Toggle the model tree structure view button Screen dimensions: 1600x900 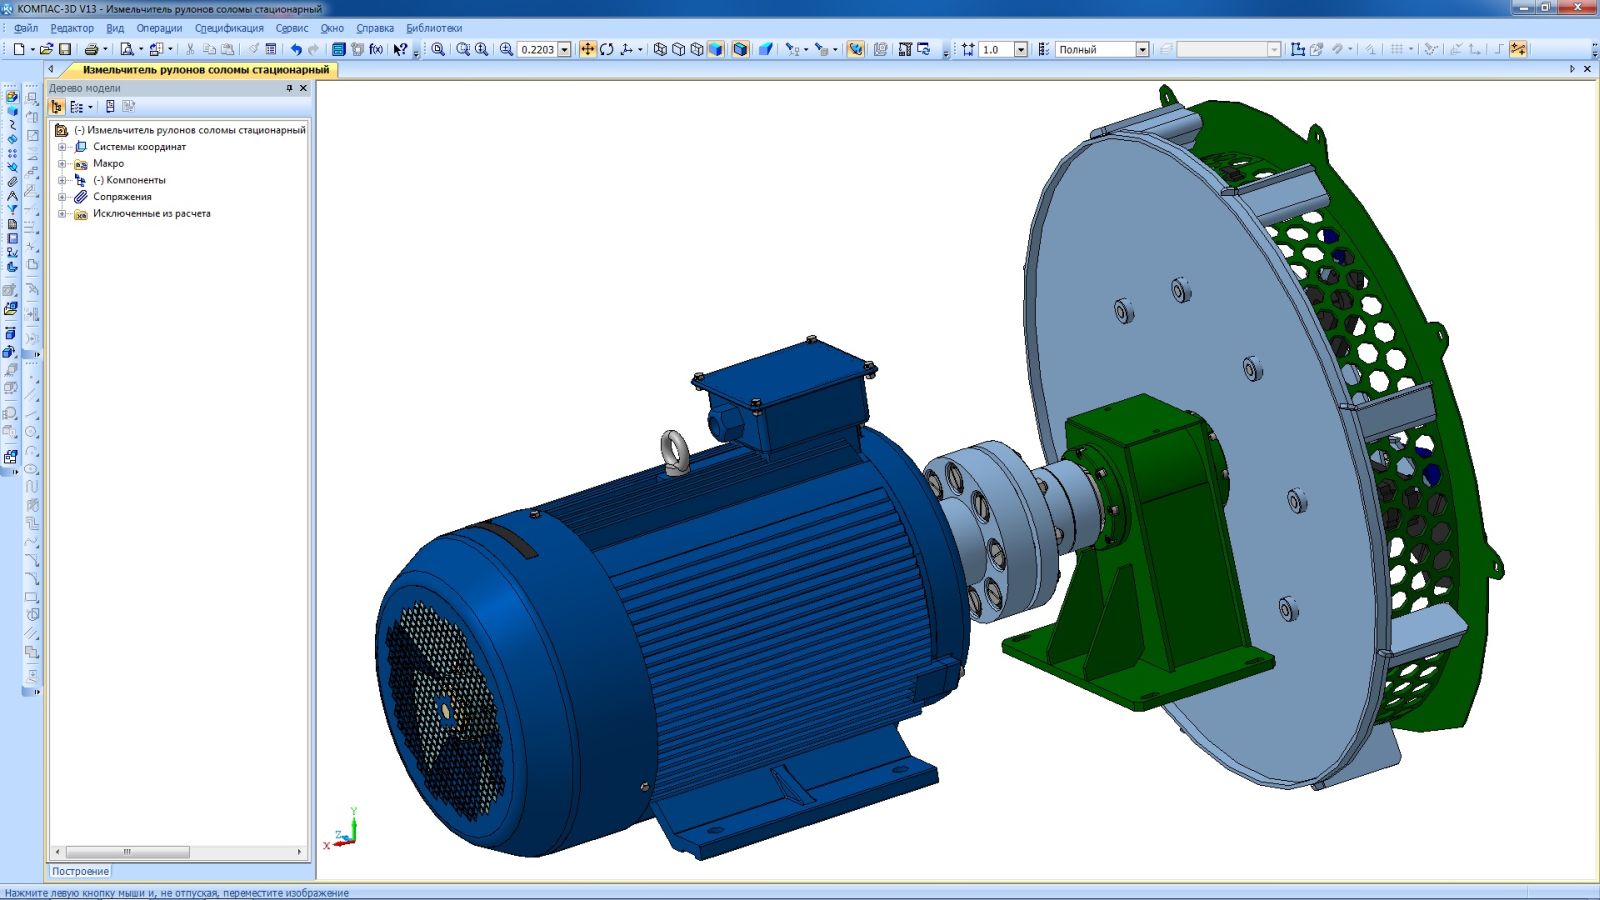(57, 107)
